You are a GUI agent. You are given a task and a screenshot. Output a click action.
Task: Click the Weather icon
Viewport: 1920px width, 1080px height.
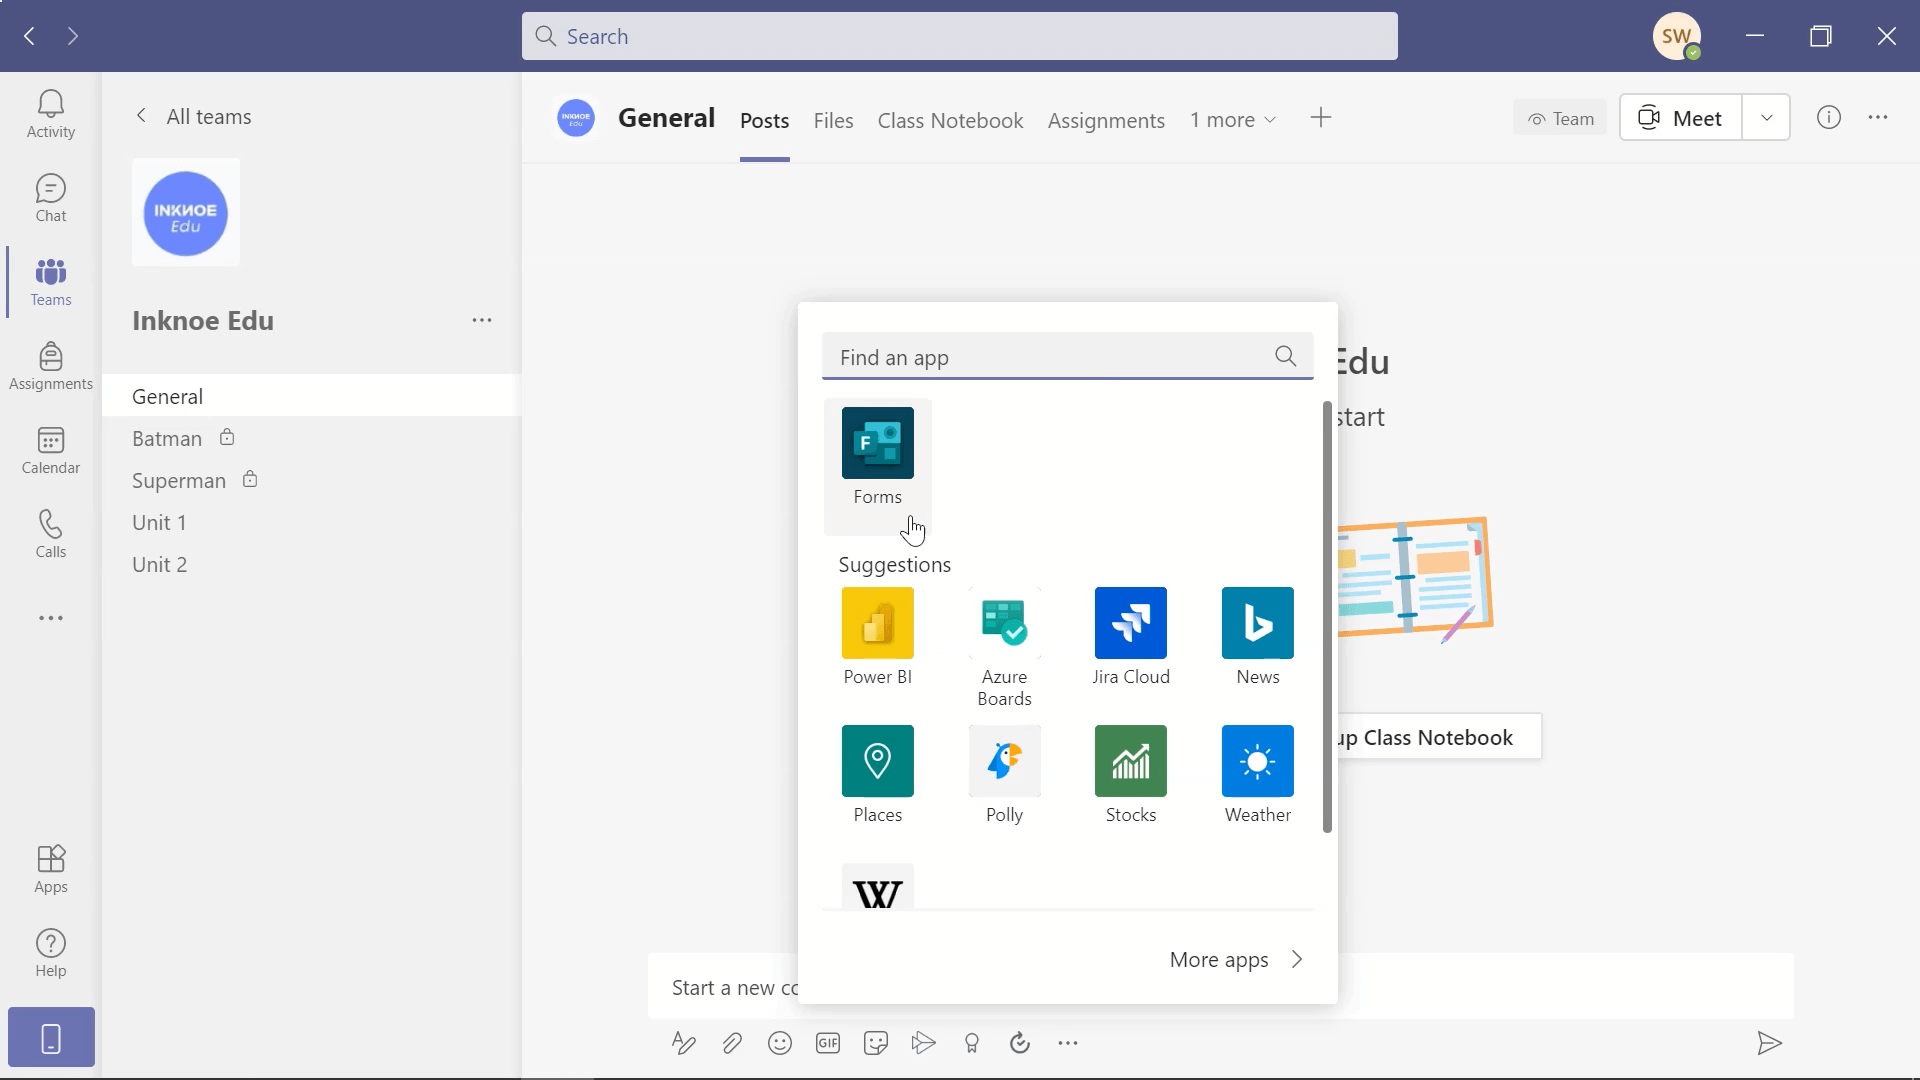[x=1258, y=761]
